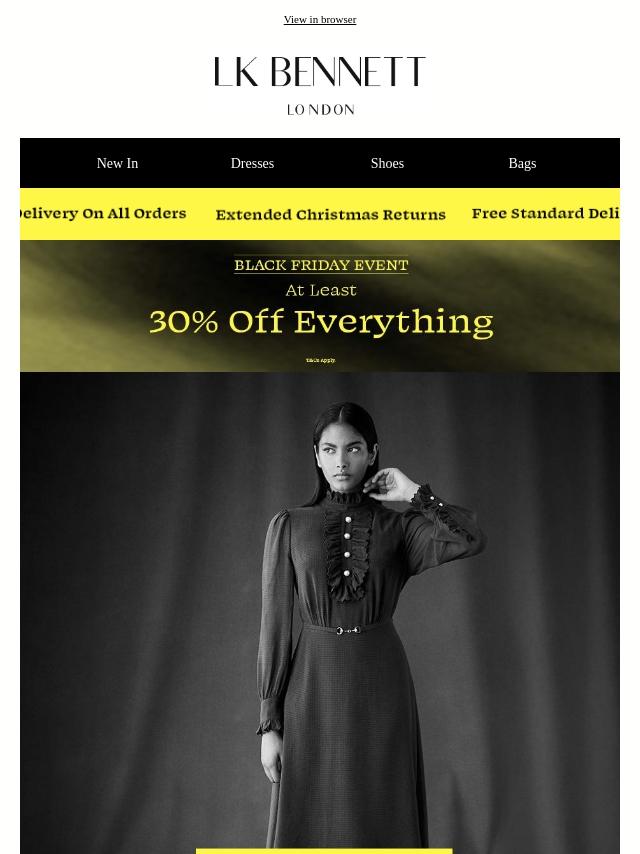Screen dimensions: 640x854
Task: Go to the New In section
Action: pyautogui.click(x=117, y=163)
